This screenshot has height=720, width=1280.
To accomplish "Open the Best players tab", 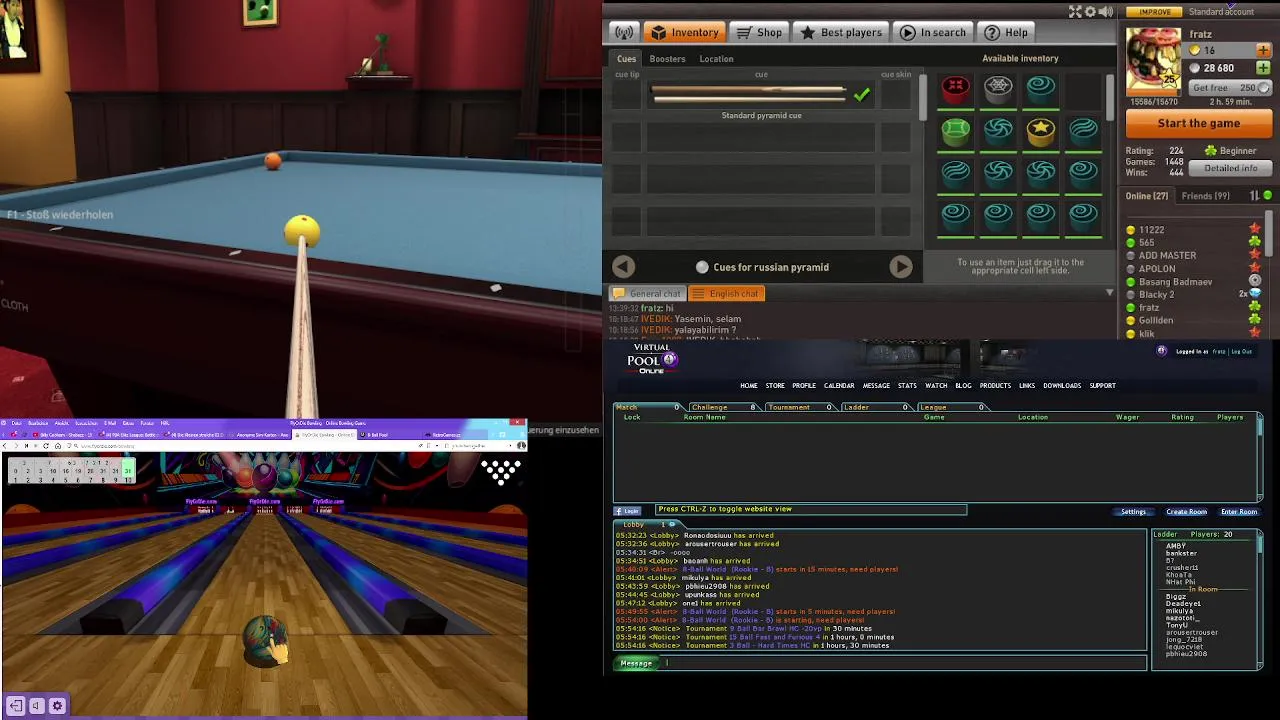I will [x=841, y=33].
